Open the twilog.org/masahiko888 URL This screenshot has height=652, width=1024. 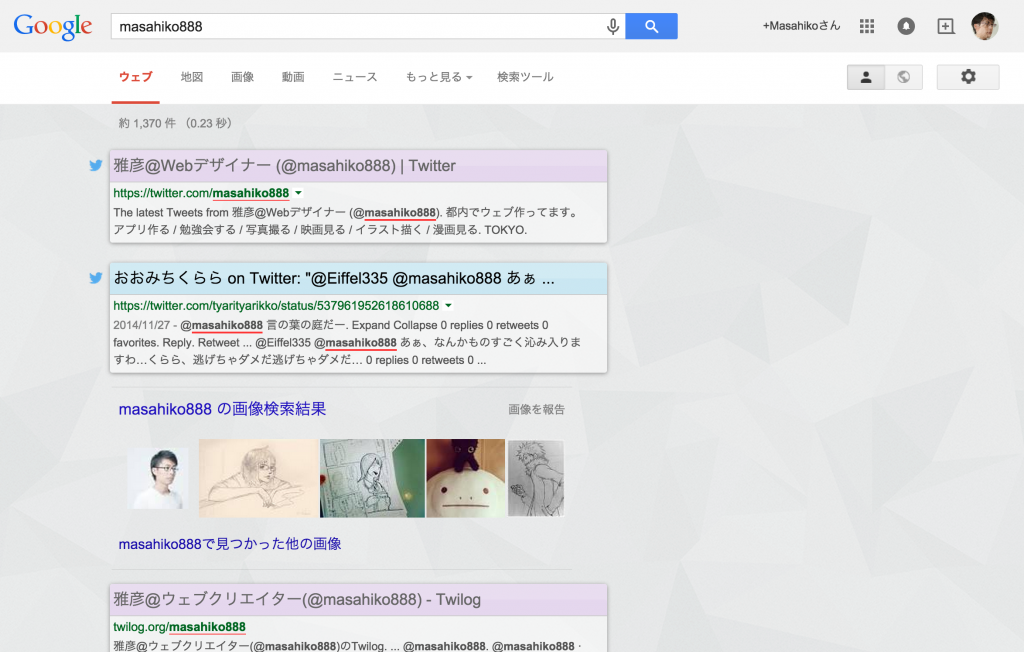coord(180,627)
